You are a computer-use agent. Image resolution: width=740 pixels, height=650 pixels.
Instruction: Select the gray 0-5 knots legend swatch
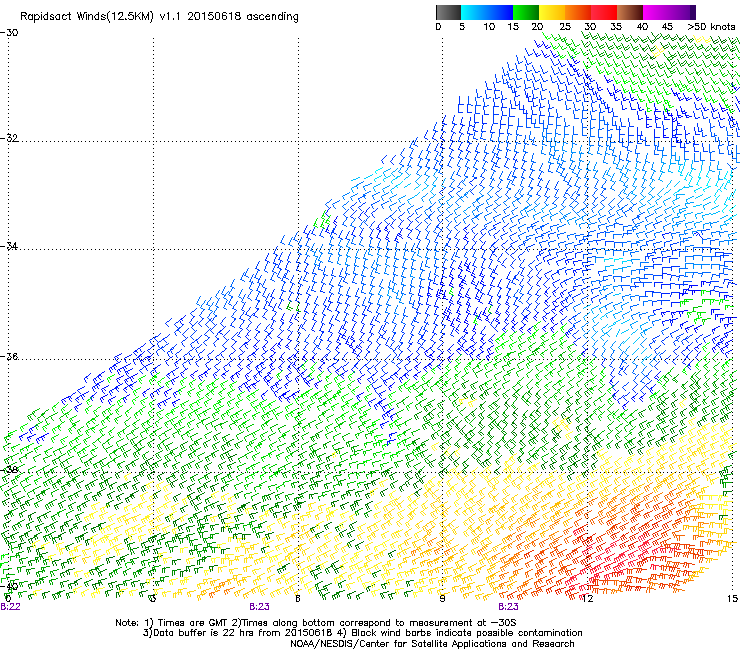coord(448,12)
